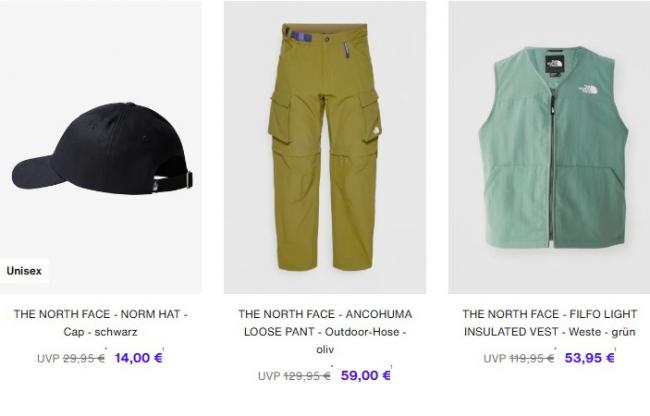The height and width of the screenshot is (416, 650).
Task: Click the cargo pocket logo on pants
Action: pos(374,131)
